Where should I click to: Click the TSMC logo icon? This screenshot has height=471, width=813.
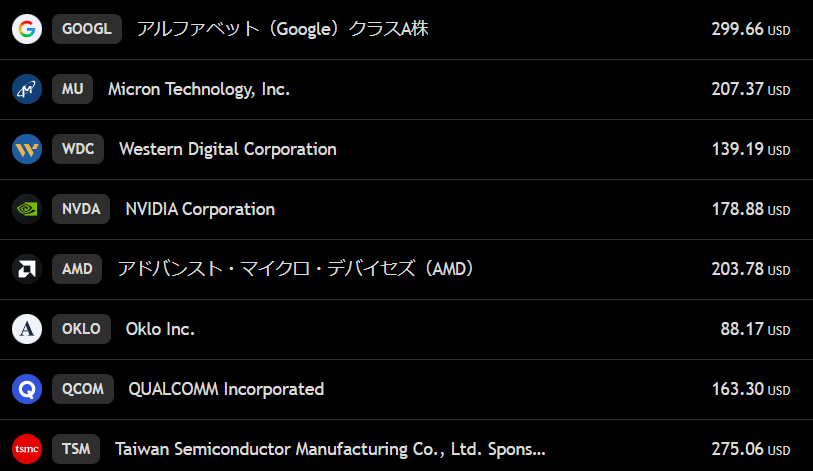pyautogui.click(x=27, y=449)
